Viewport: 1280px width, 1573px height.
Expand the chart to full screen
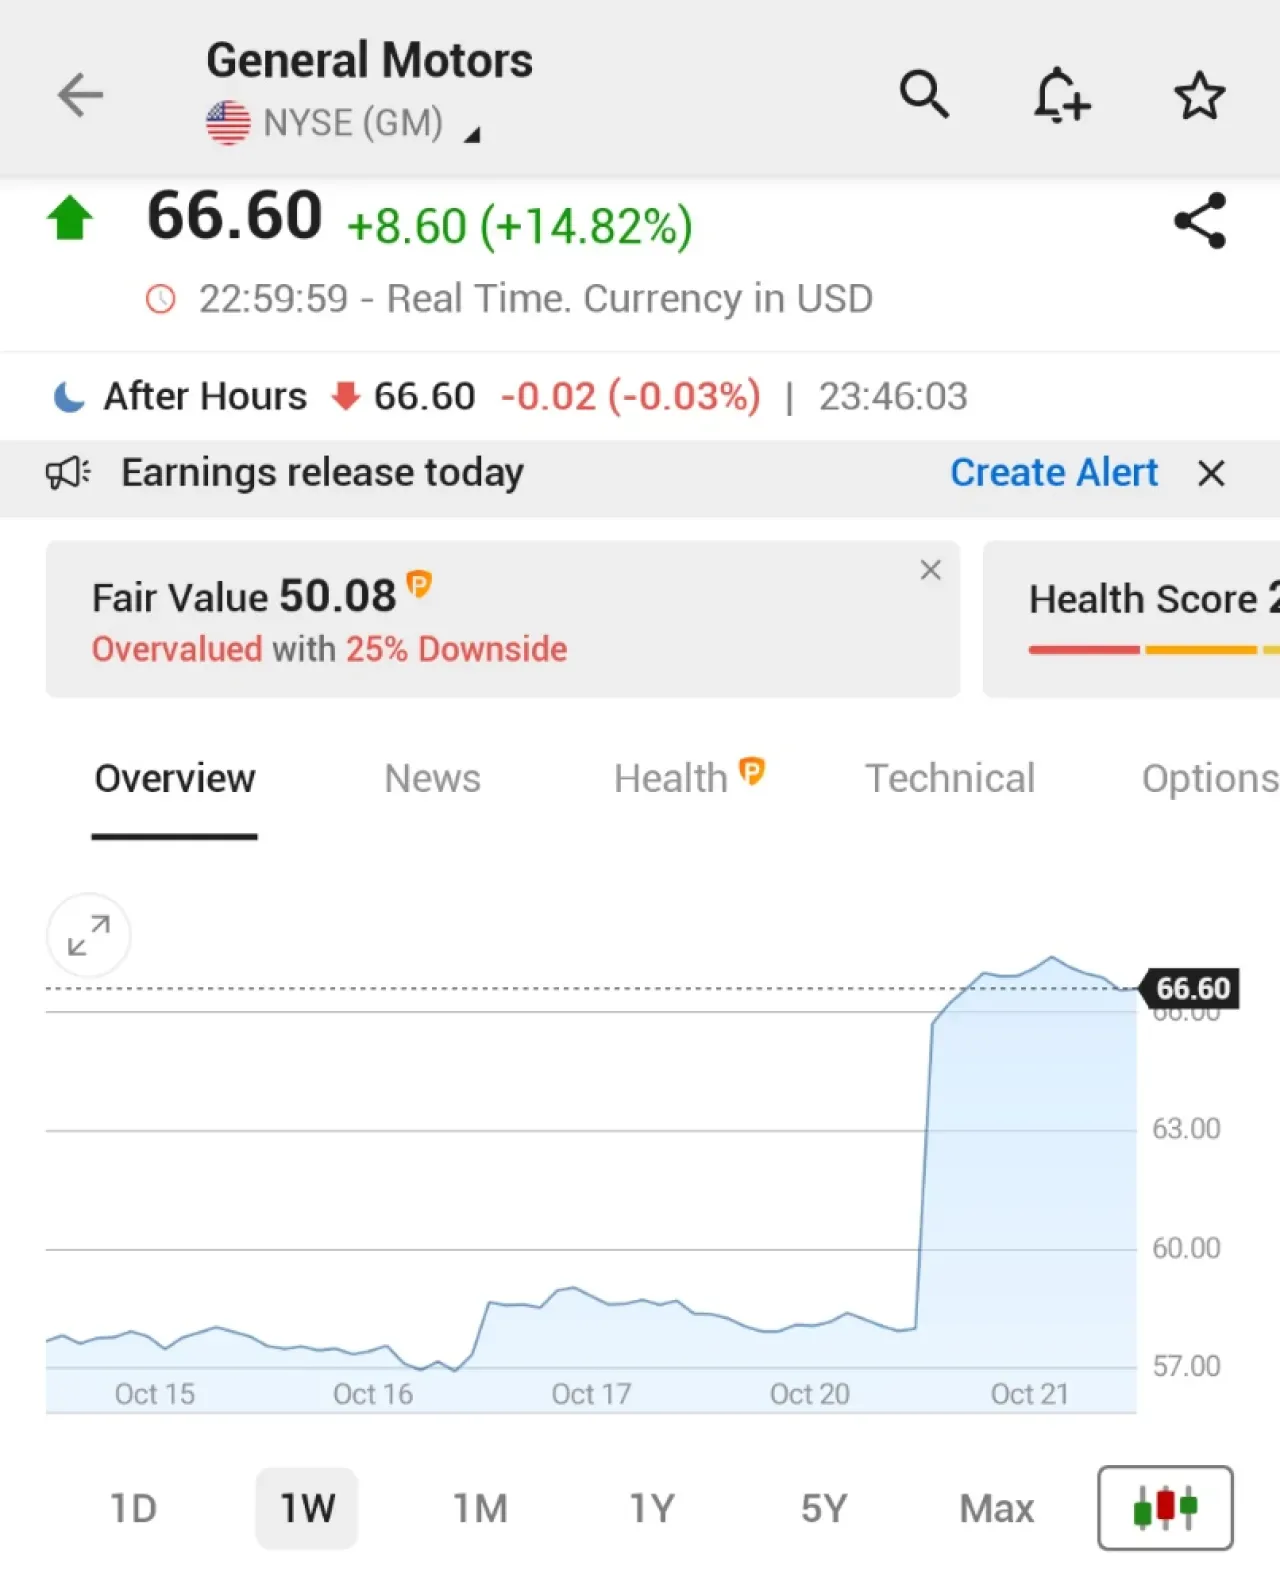pos(89,935)
